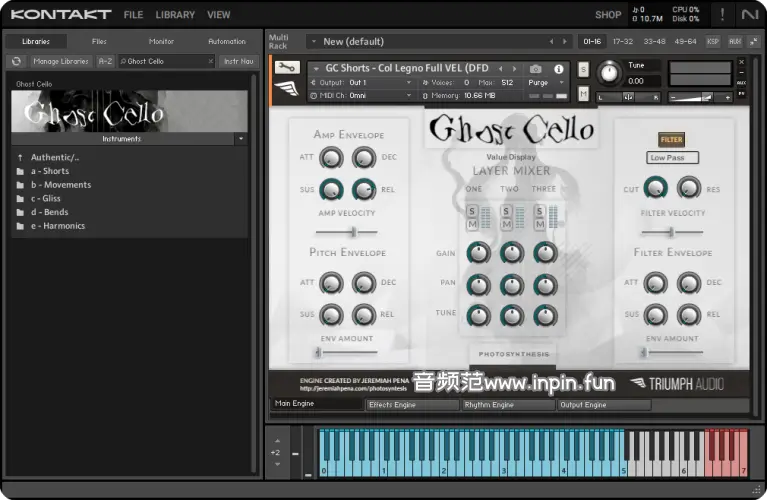
Task: Minimize rack view with the arrows icon
Action: (x=754, y=42)
